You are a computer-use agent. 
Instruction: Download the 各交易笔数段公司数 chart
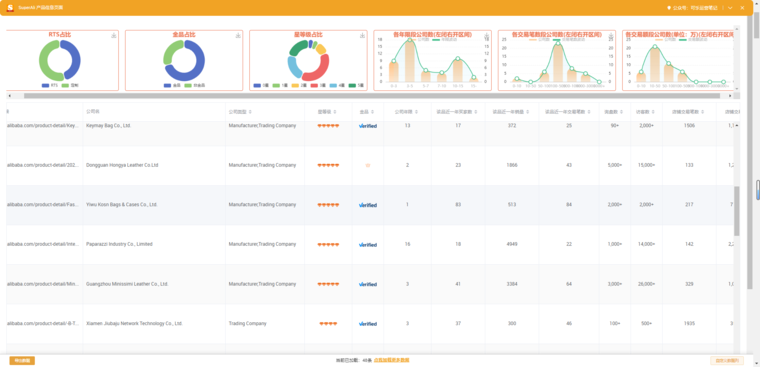(x=610, y=35)
